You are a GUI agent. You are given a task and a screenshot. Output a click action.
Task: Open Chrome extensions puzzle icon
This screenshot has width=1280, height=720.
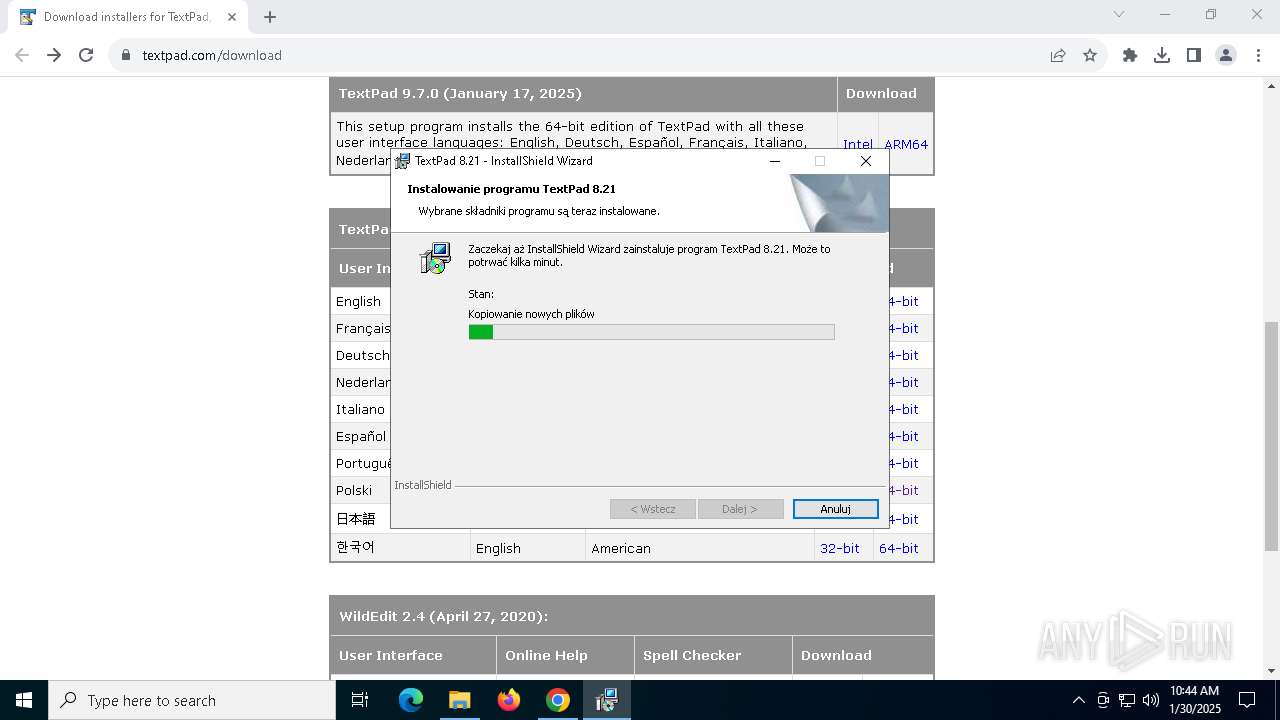[x=1130, y=55]
